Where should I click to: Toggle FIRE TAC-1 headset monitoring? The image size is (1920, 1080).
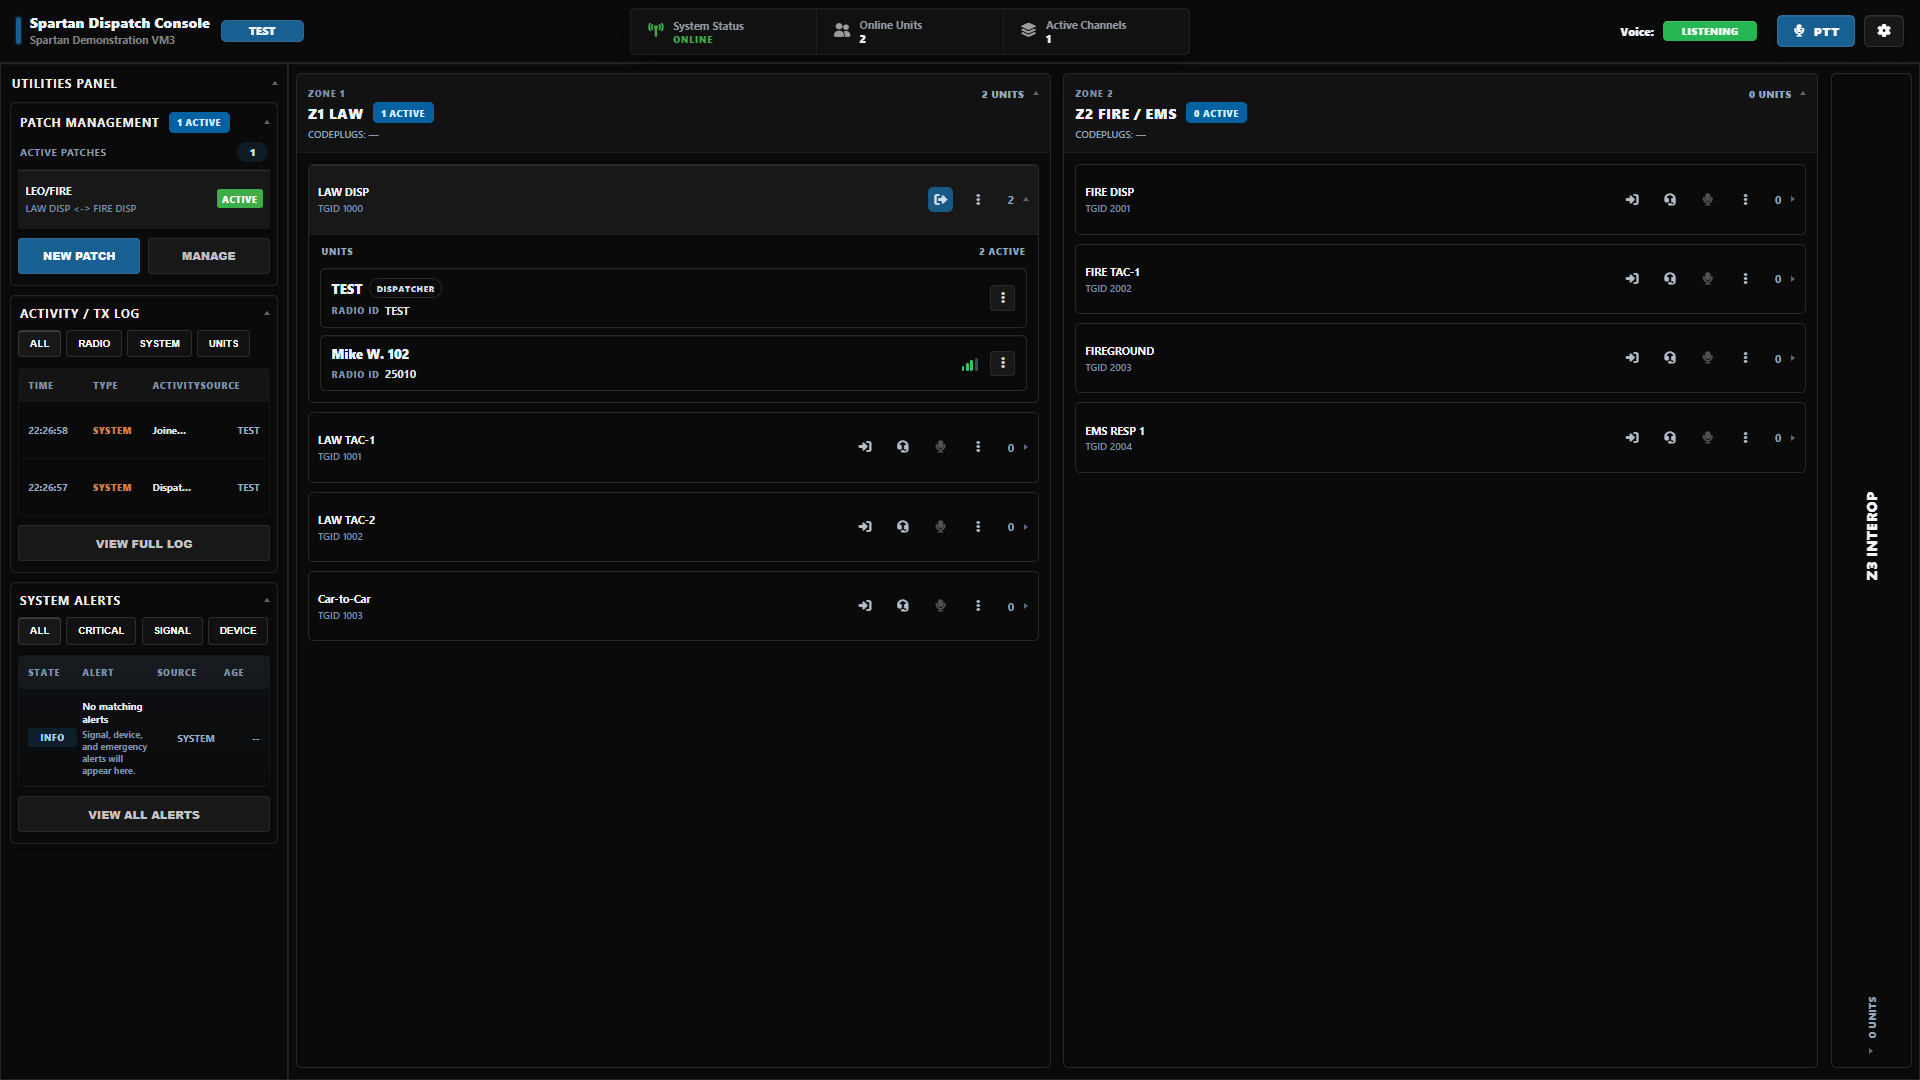pyautogui.click(x=1670, y=279)
